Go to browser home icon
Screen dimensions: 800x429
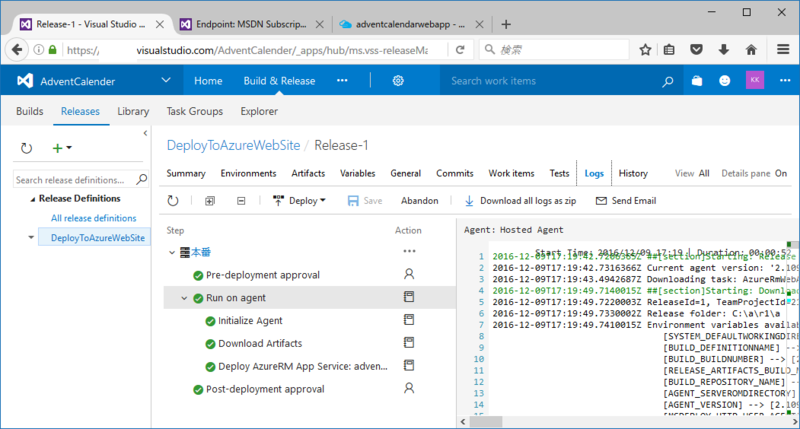tap(751, 49)
